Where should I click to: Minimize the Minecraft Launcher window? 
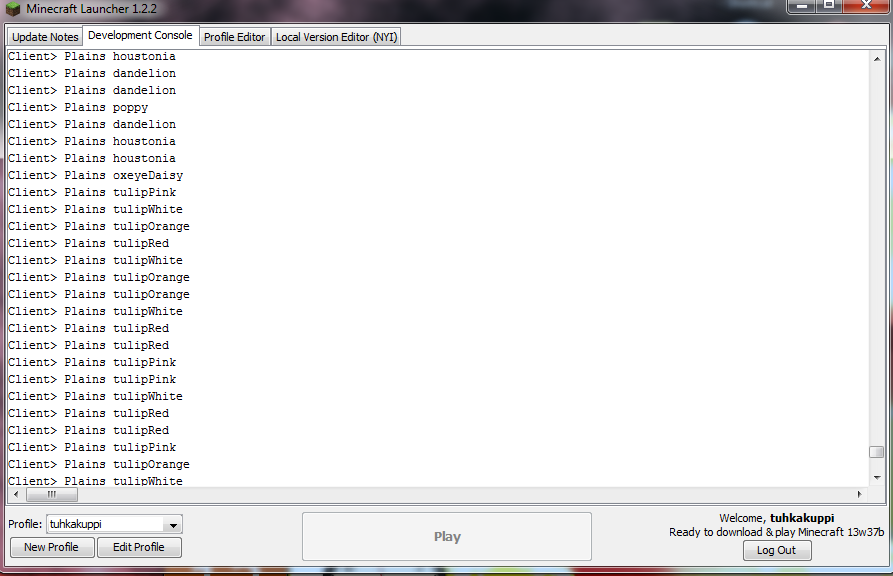802,5
